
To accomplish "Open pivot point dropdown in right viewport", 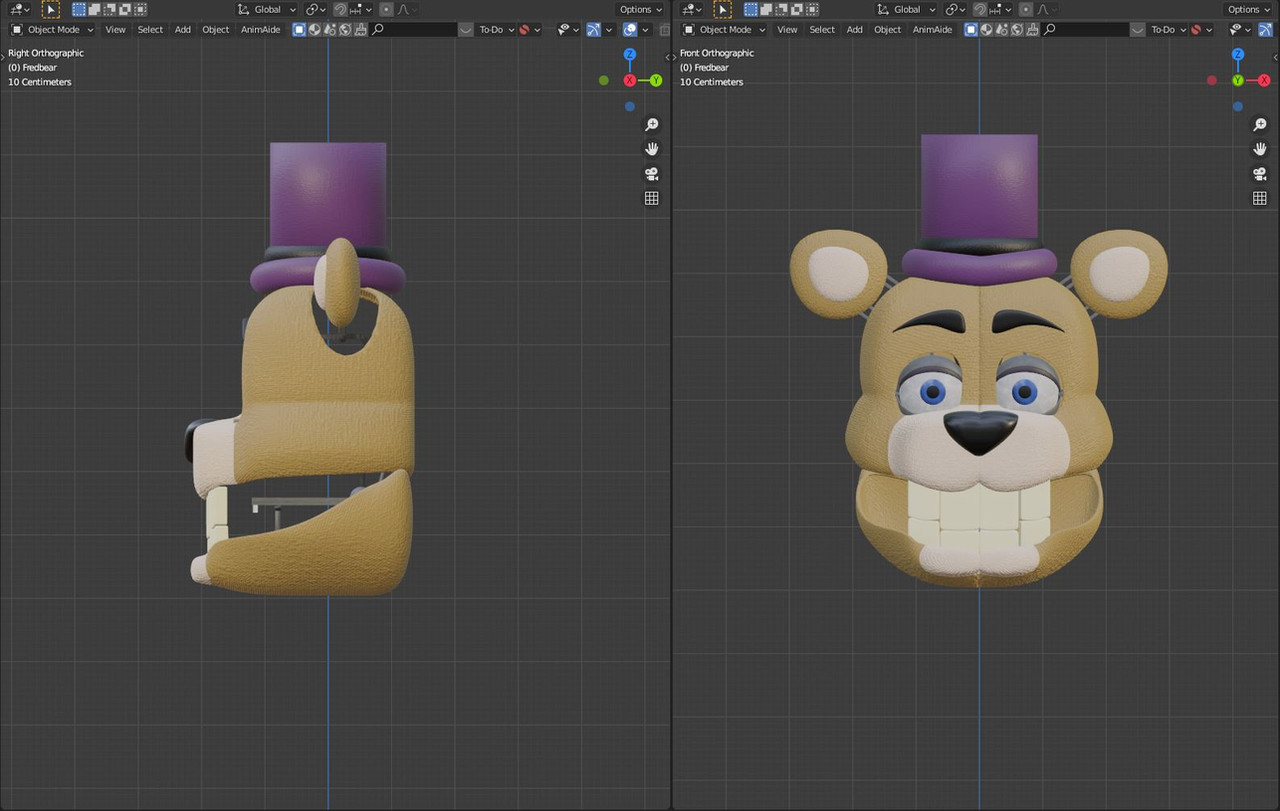I will point(316,9).
